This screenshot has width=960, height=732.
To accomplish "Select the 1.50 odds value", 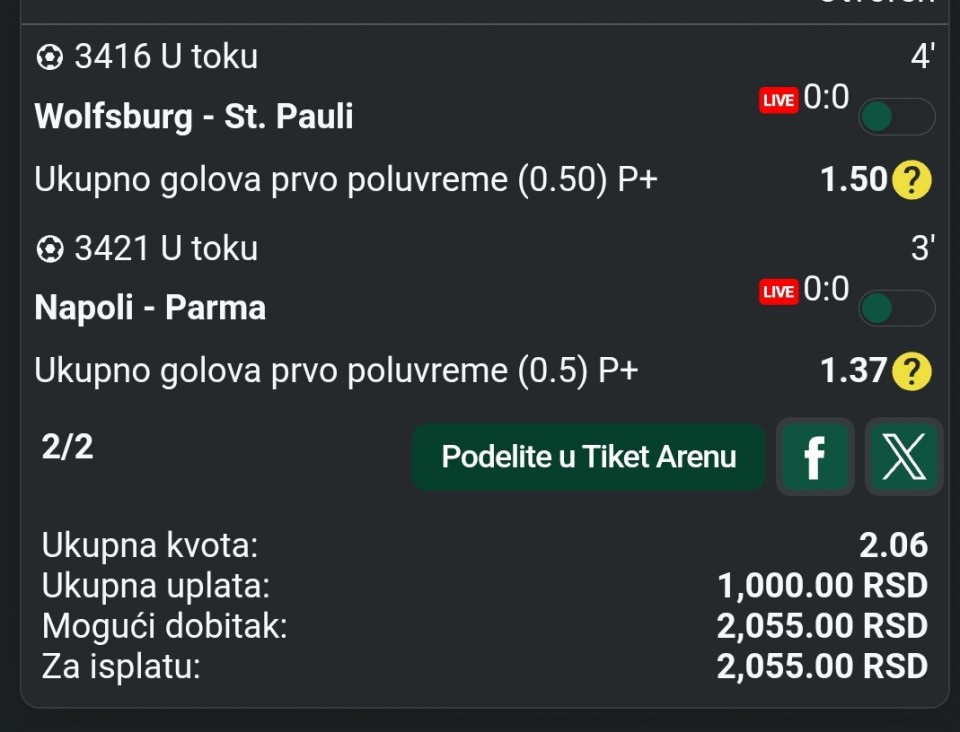I will pyautogui.click(x=854, y=180).
